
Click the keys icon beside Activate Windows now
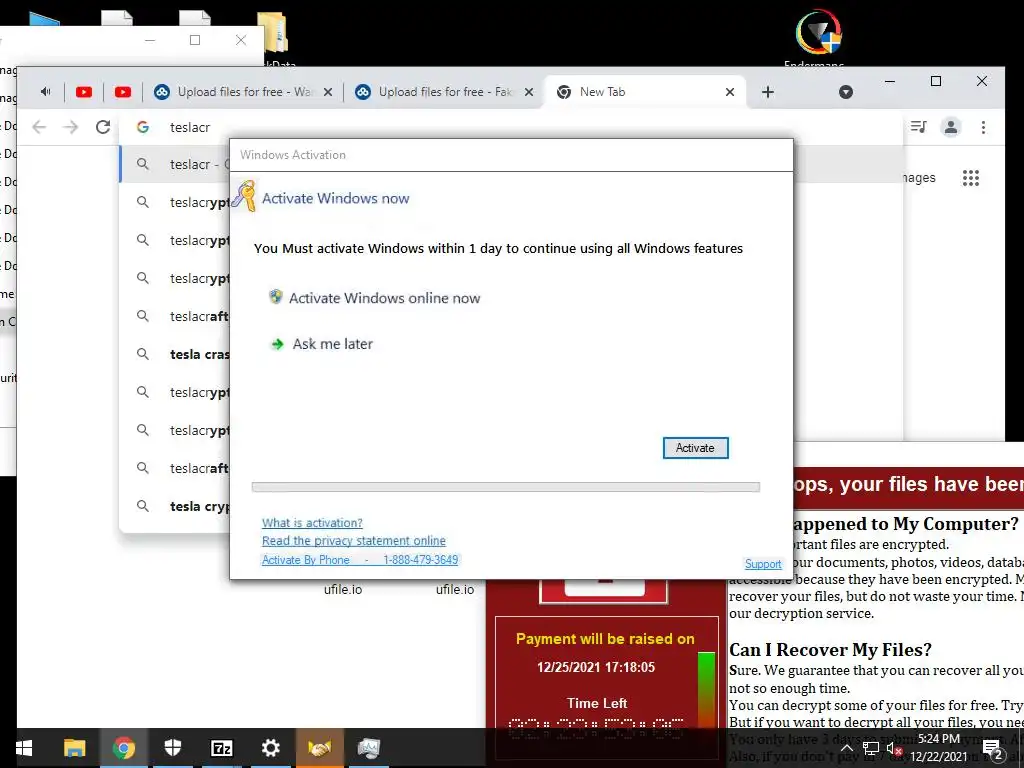(244, 196)
